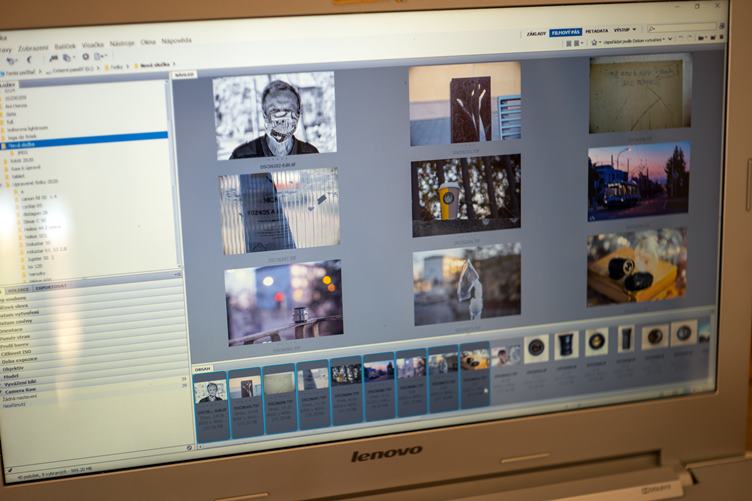Select the JPEG subfolder in tree
Image resolution: width=752 pixels, height=501 pixels.
coord(21,152)
